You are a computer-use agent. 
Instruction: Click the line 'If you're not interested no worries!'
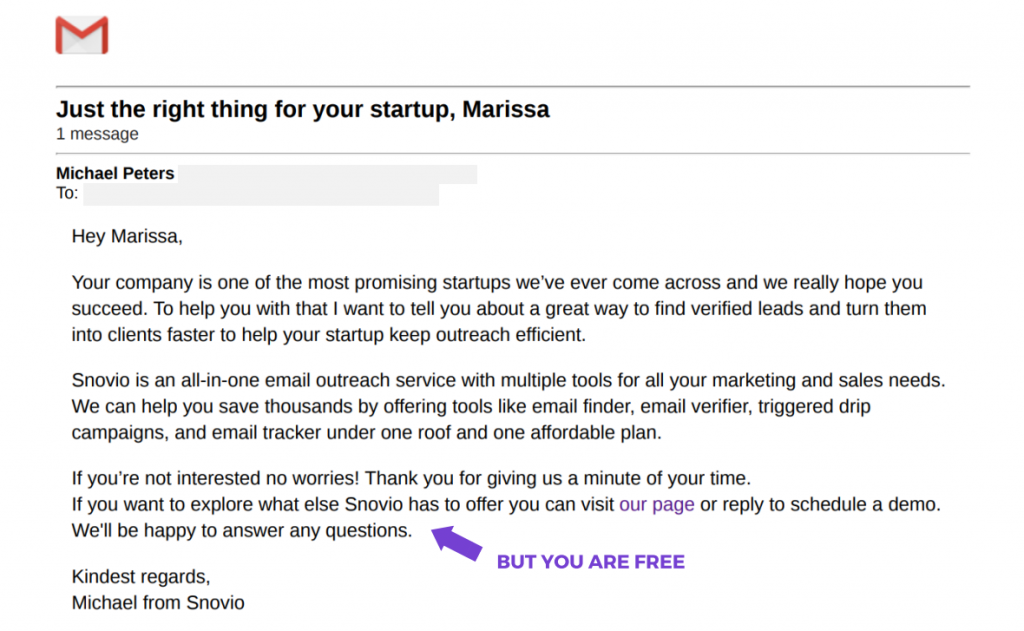point(411,478)
